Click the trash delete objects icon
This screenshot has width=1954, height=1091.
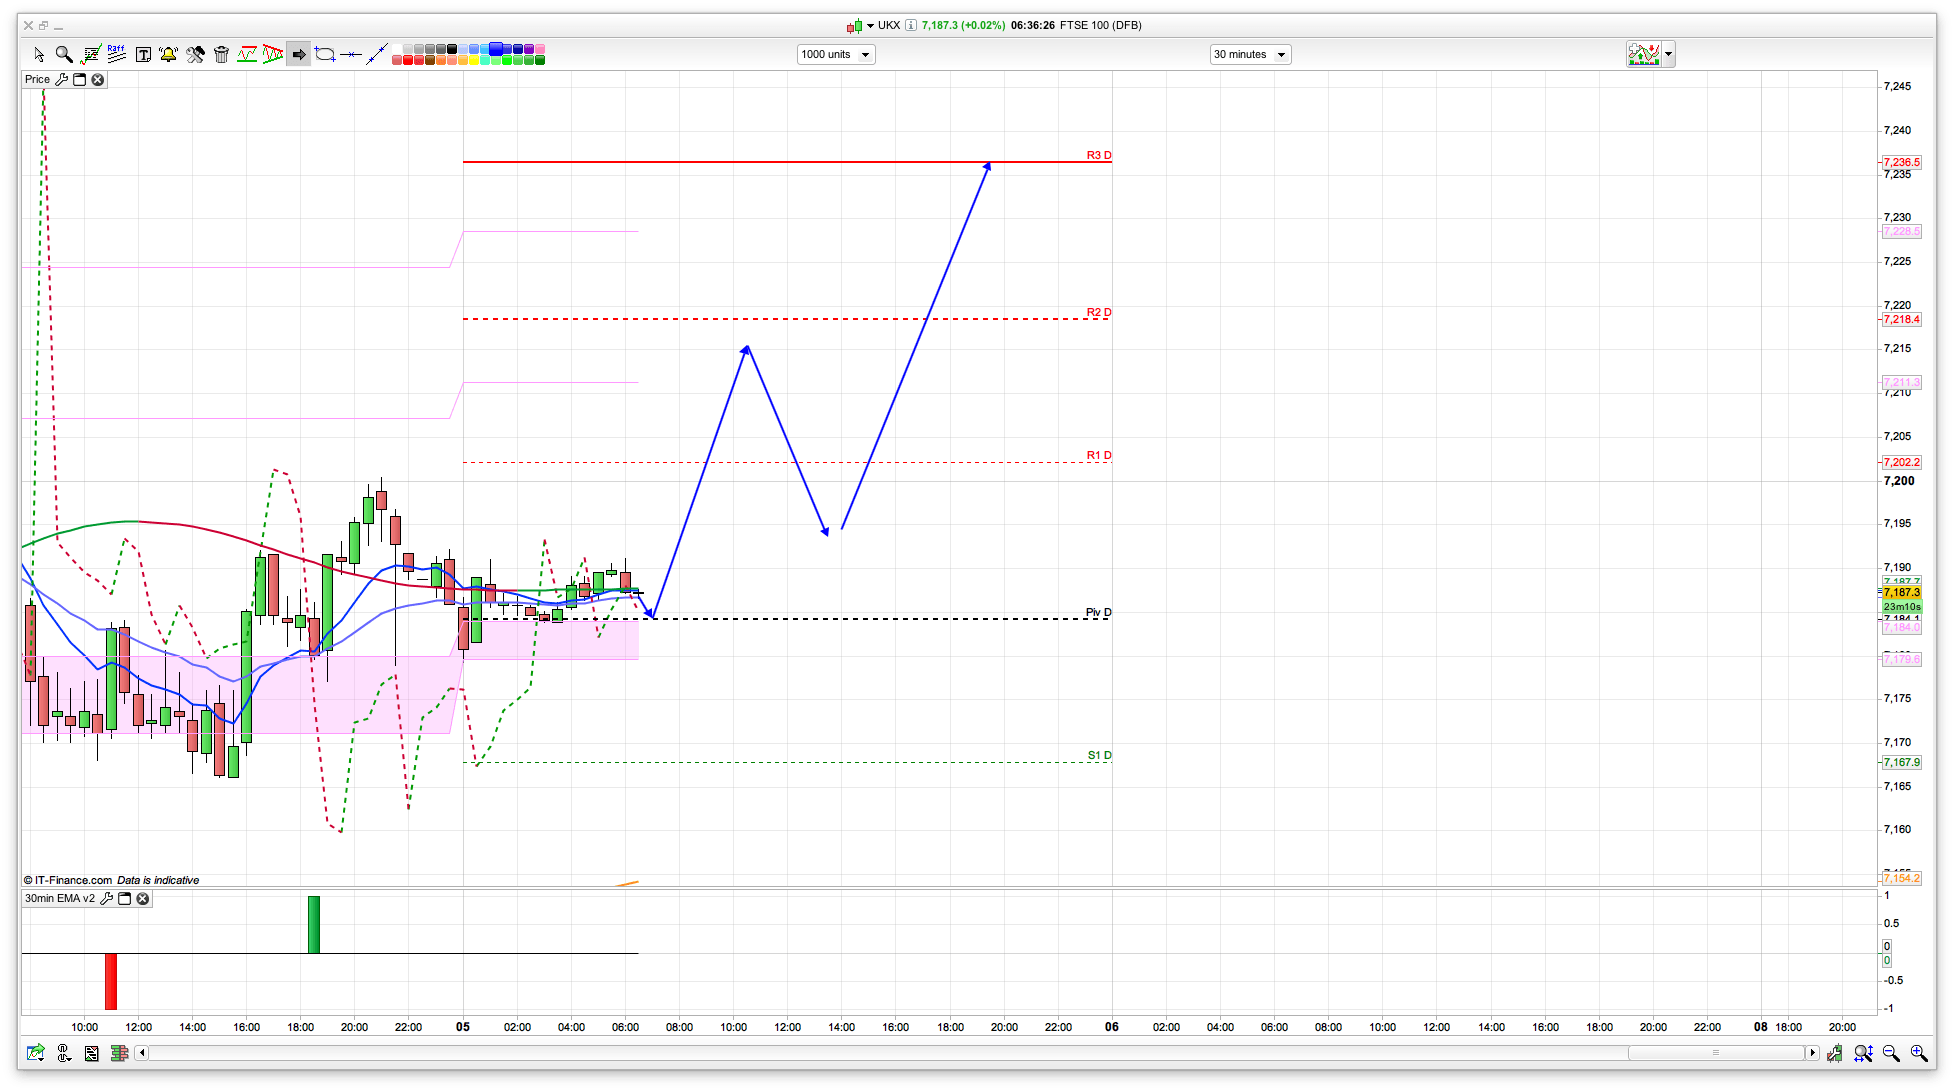point(221,55)
